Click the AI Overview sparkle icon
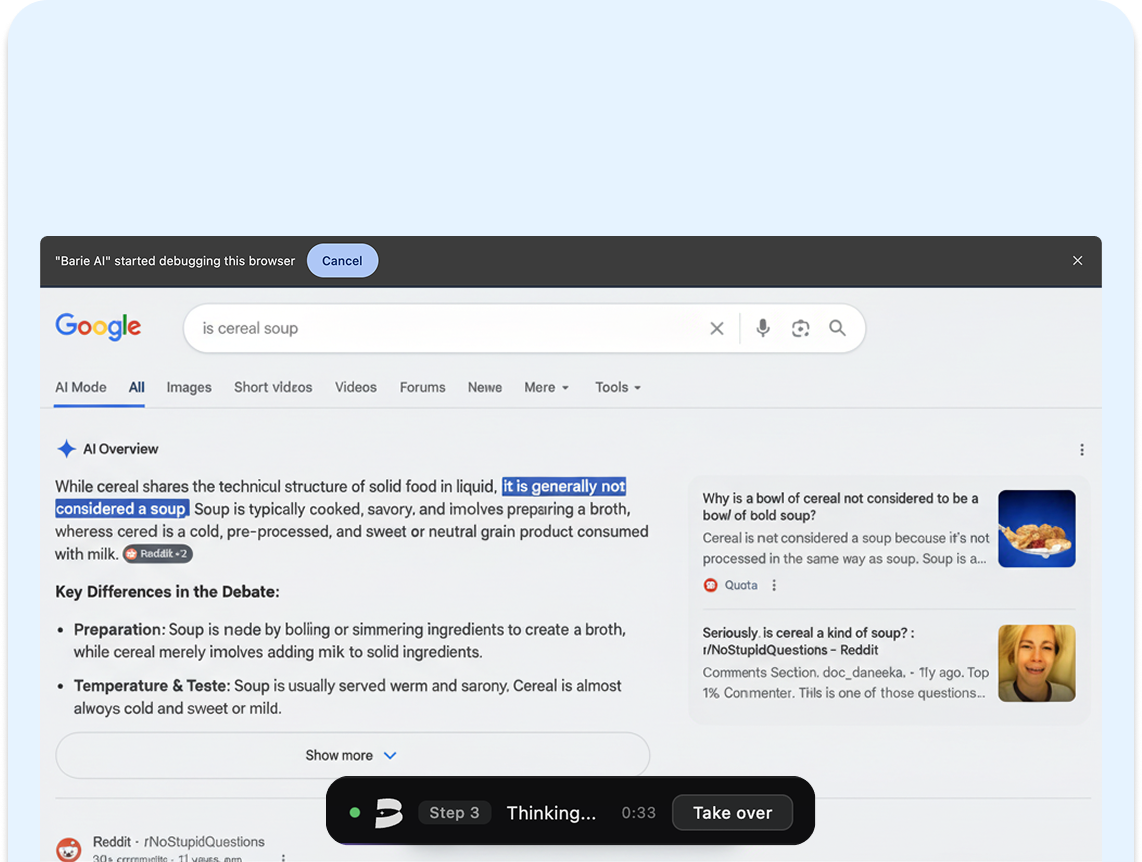Image resolution: width=1142 pixels, height=862 pixels. (x=66, y=448)
